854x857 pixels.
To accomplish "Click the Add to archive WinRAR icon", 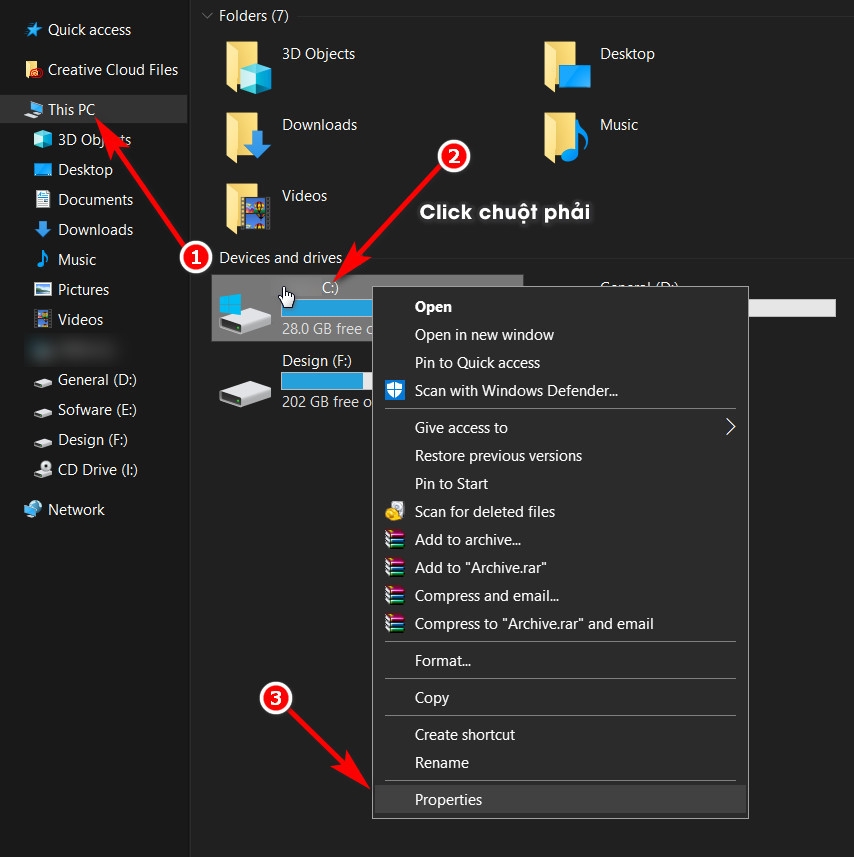I will coord(394,539).
